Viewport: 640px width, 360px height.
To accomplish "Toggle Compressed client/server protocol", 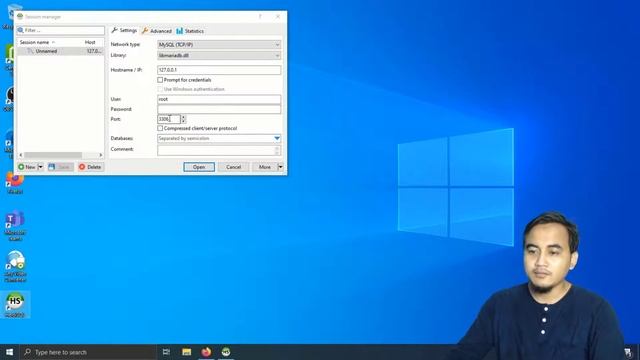I will 160,128.
